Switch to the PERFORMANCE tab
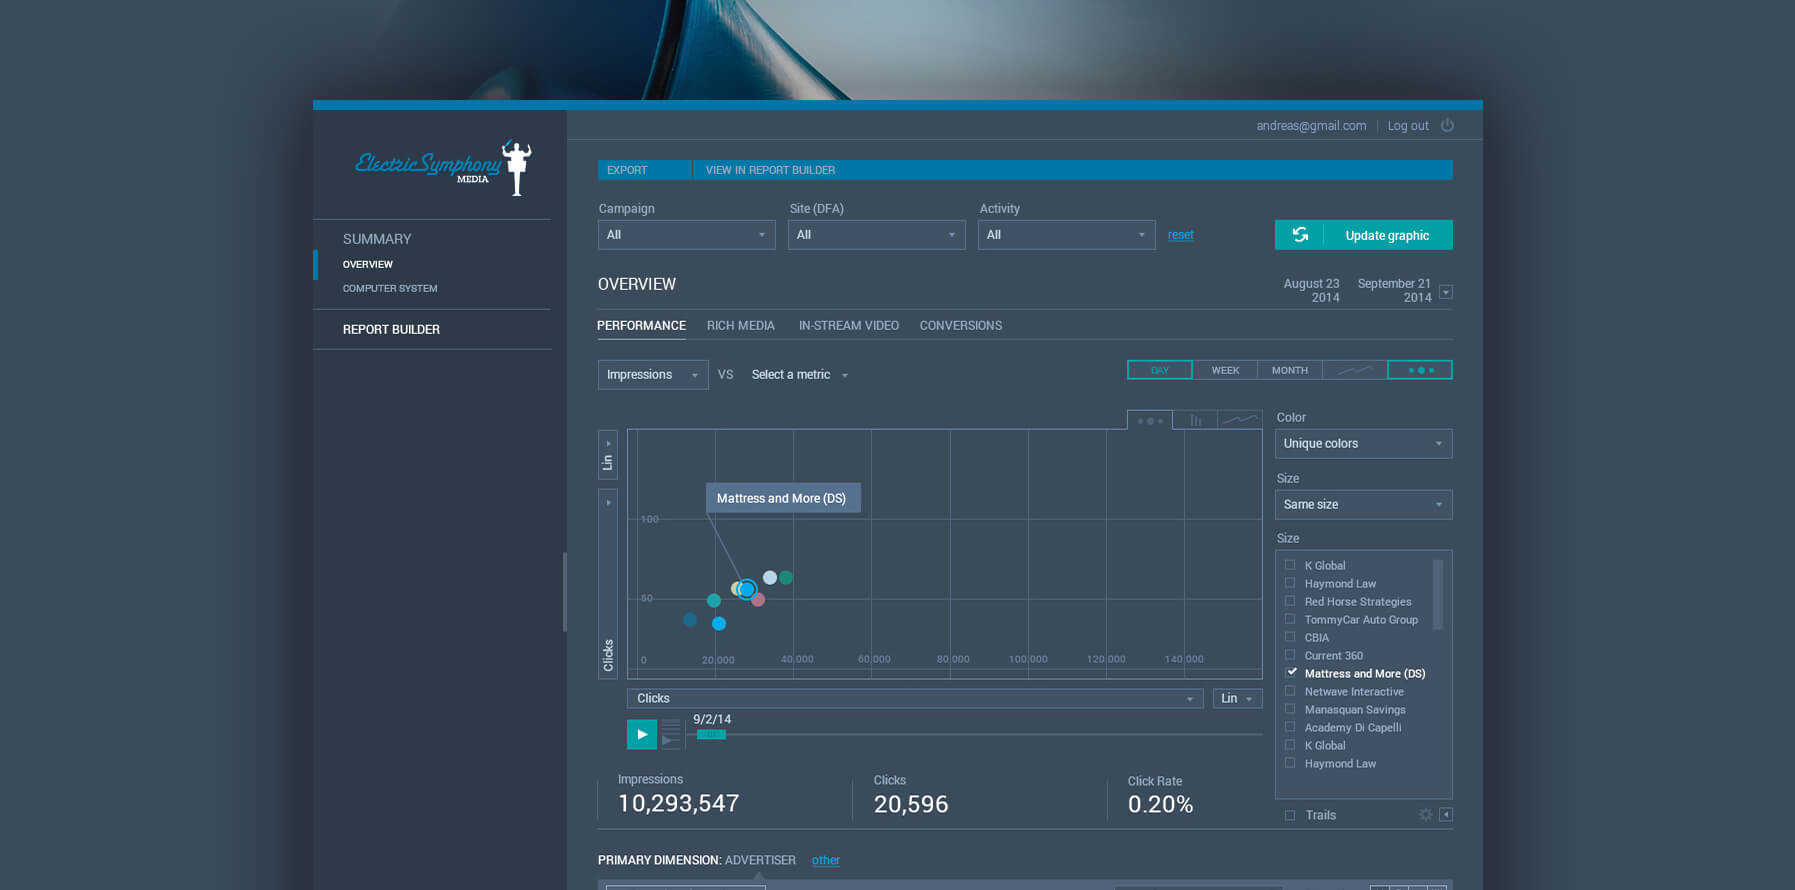 tap(641, 326)
